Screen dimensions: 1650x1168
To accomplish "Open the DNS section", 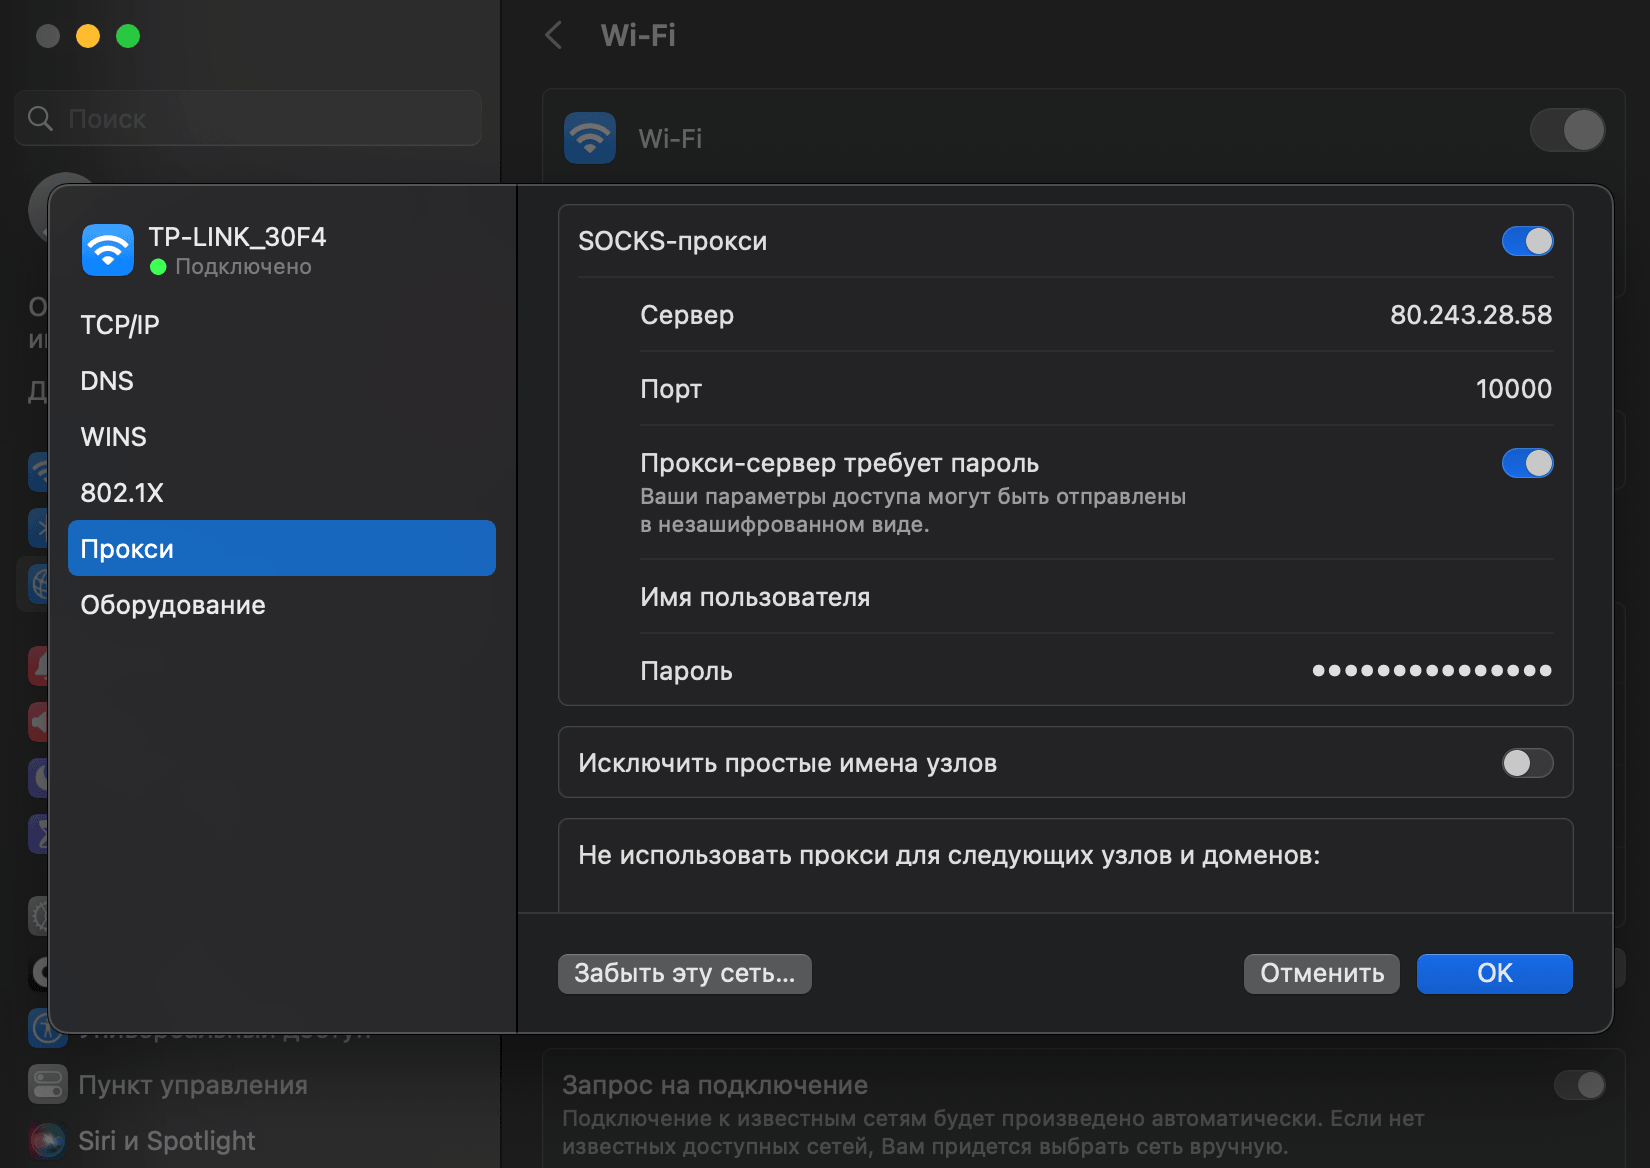I will click(x=282, y=381).
